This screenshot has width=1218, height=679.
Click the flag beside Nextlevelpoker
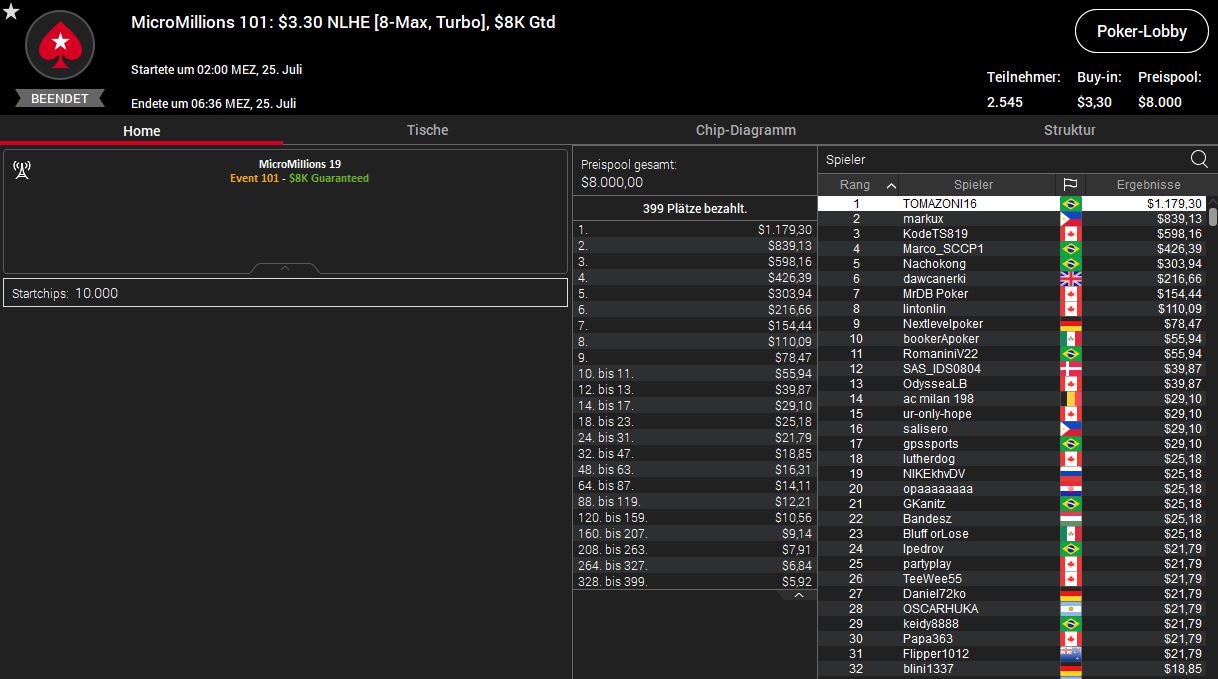[x=1070, y=324]
